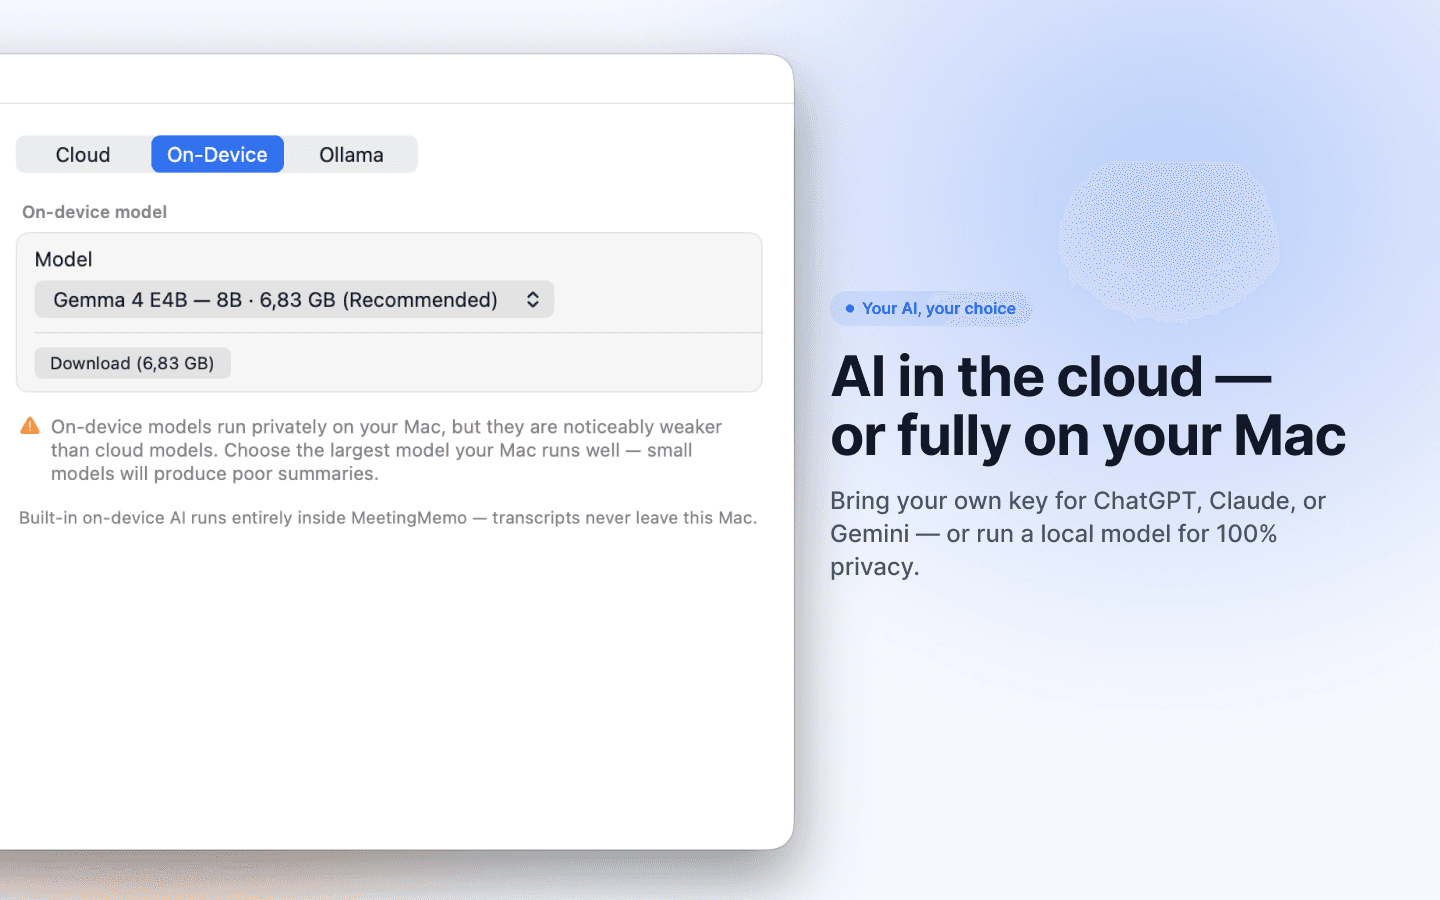Click the up-down chevron in model selector
The height and width of the screenshot is (900, 1440).
click(533, 299)
